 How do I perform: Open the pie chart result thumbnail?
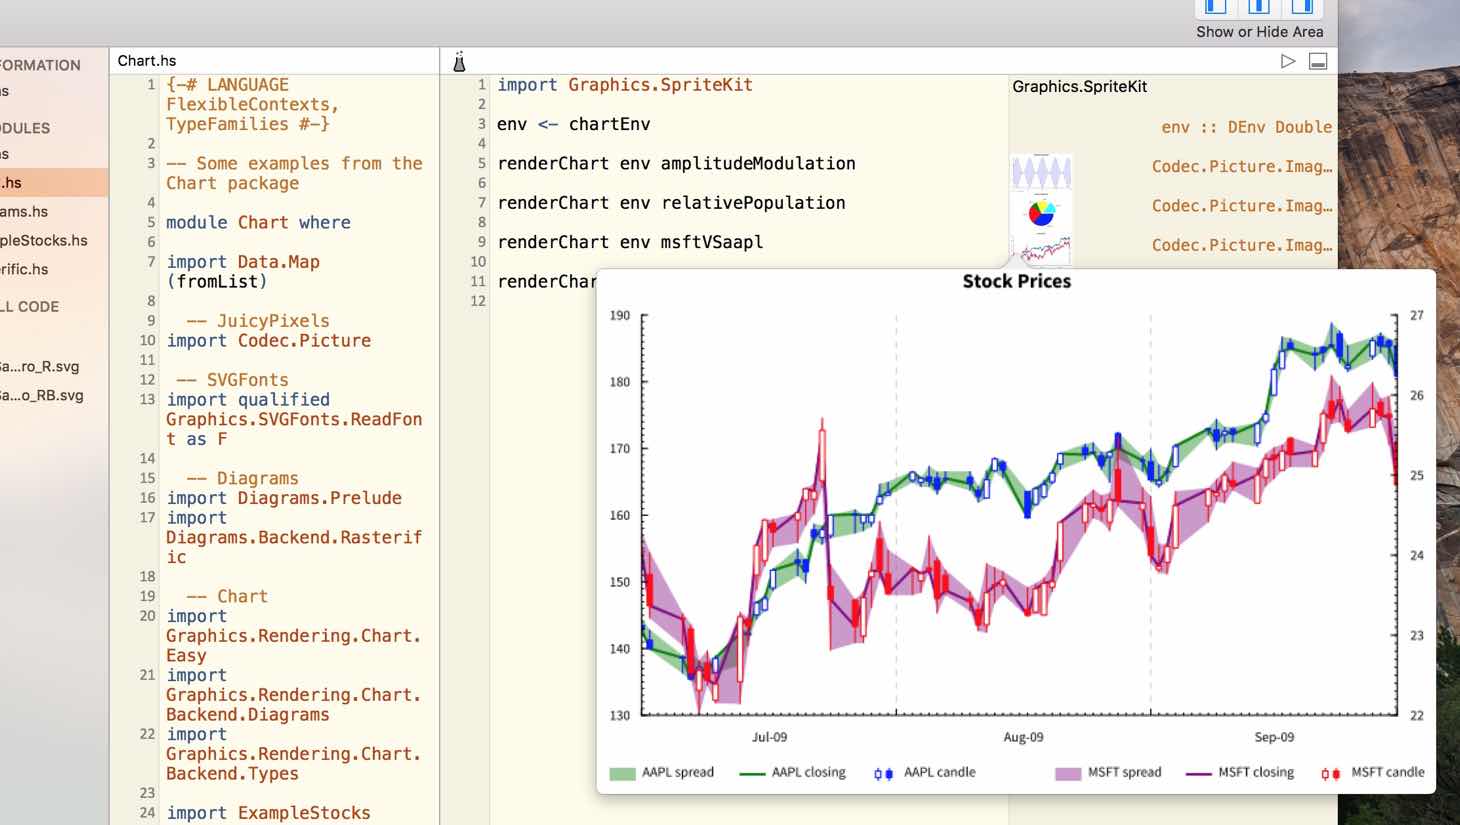coord(1041,212)
